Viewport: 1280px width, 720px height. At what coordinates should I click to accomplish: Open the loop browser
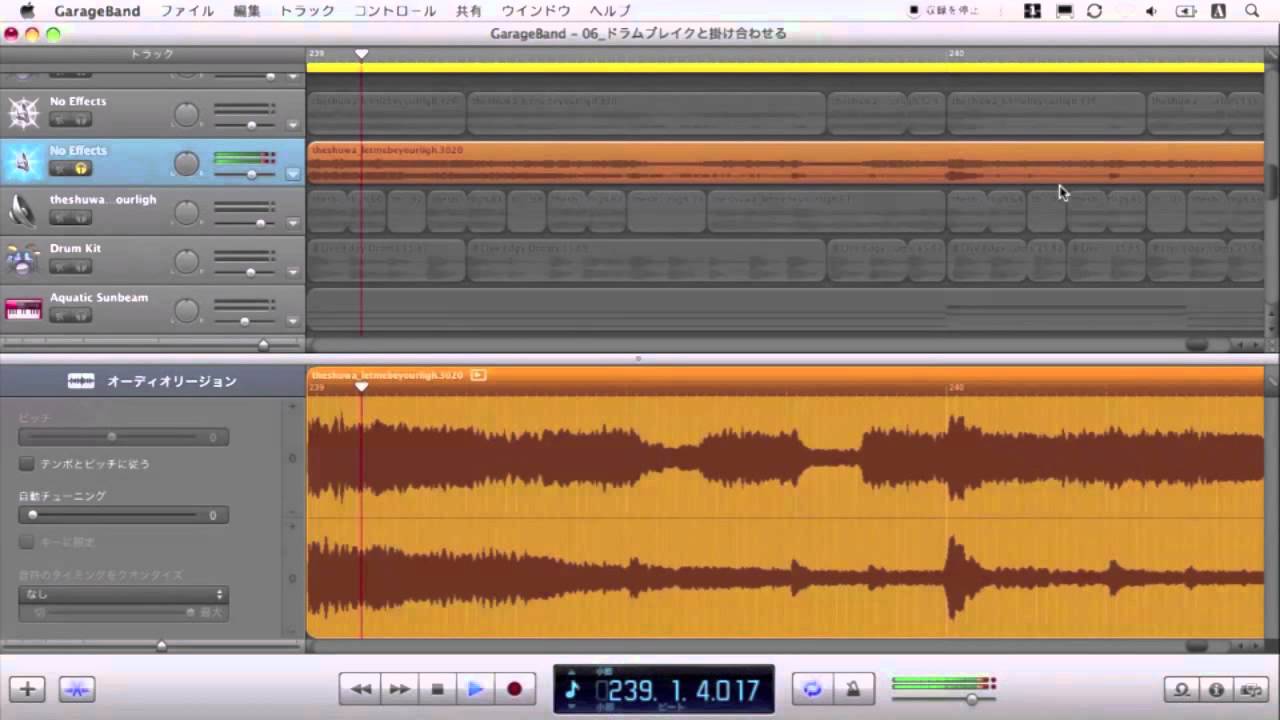[x=1182, y=689]
